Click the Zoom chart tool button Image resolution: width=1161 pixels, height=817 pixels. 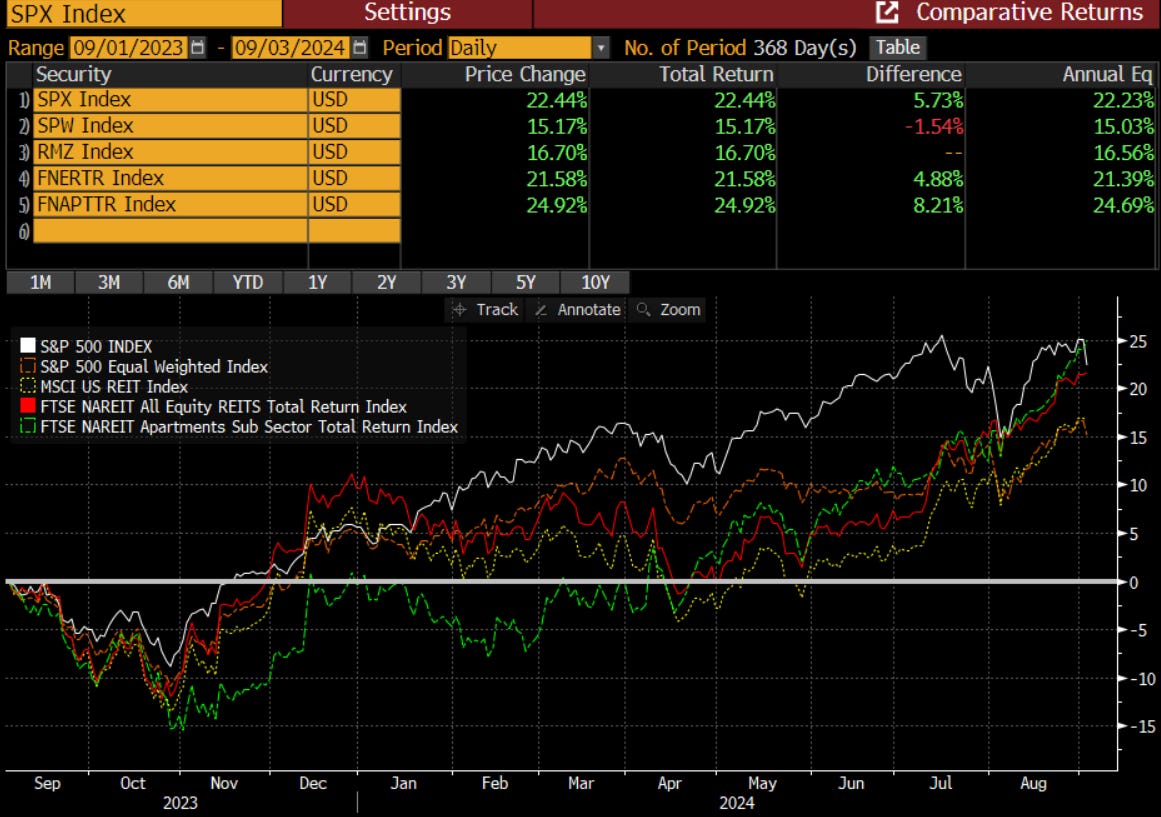point(668,310)
